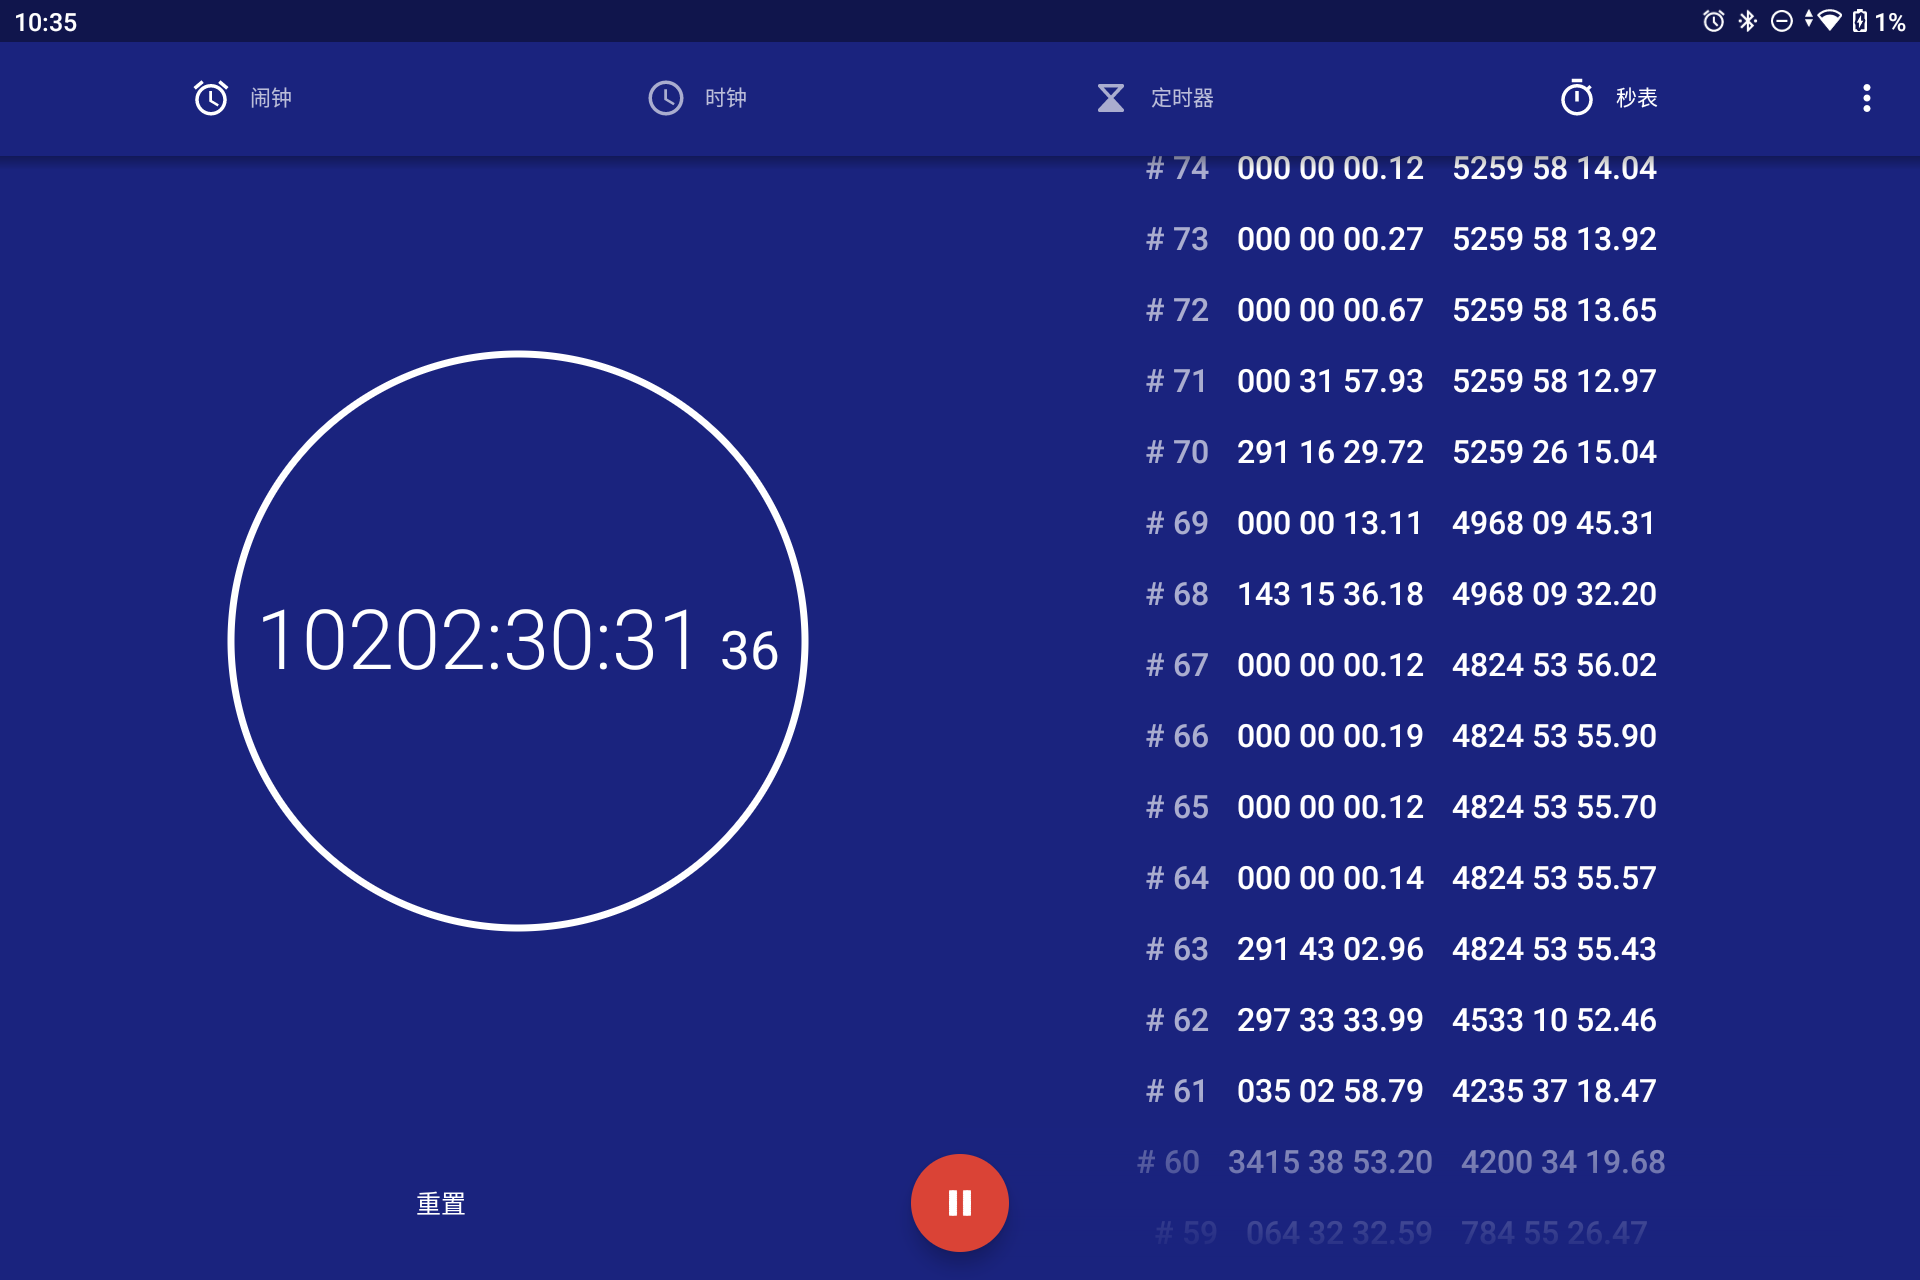Select lap row # 70
1920x1280 pixels.
point(1401,452)
